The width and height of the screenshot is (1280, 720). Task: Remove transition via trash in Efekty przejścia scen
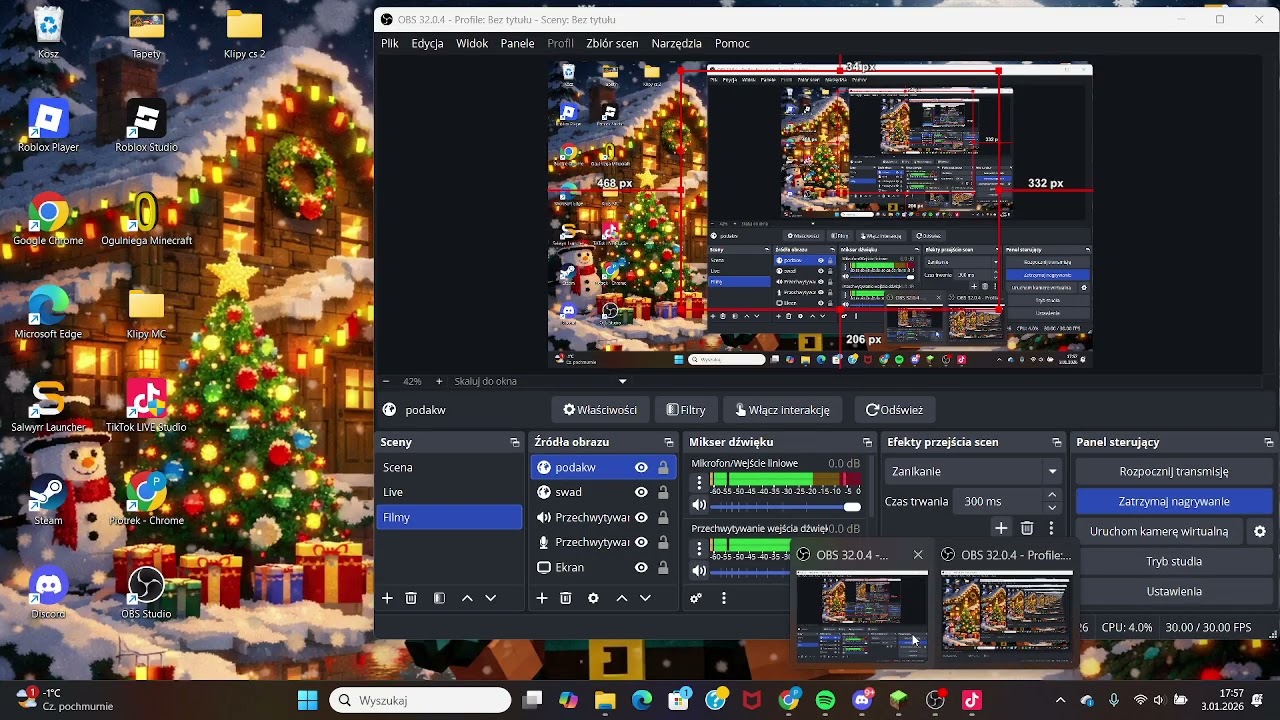click(x=1027, y=528)
